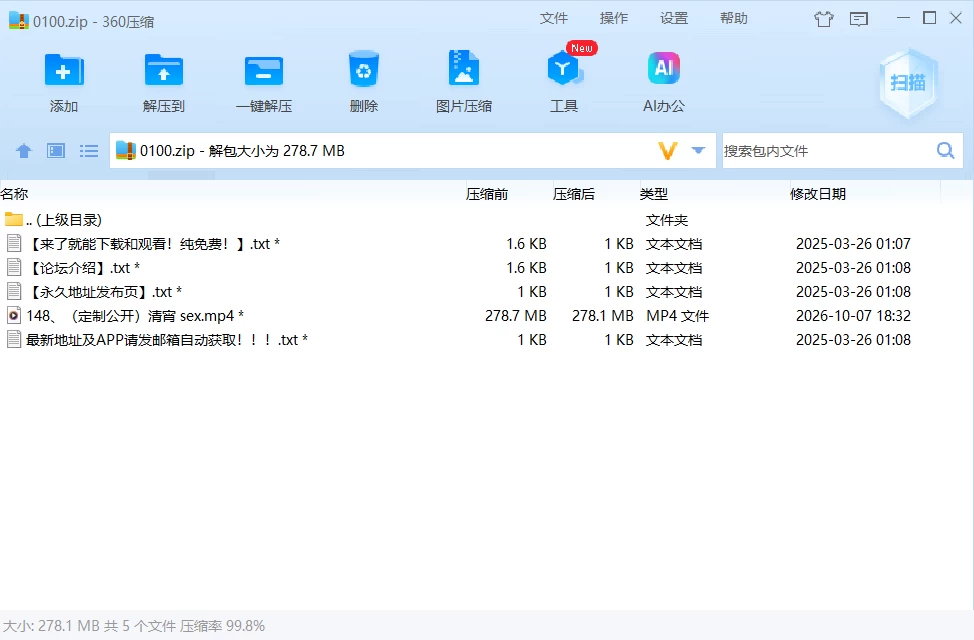Sort by 修改日期 column header
Screen dimensions: 974x640
pos(818,194)
